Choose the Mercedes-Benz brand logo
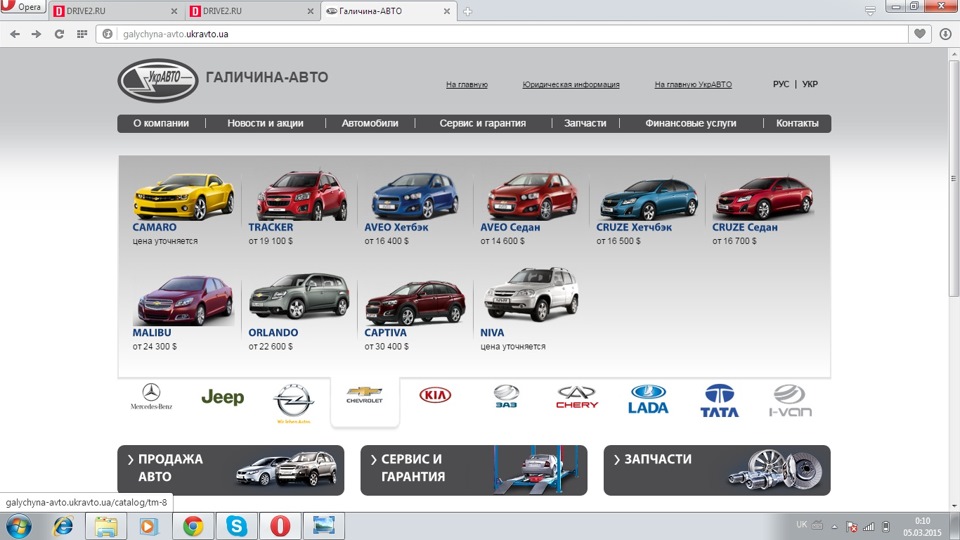 point(151,397)
